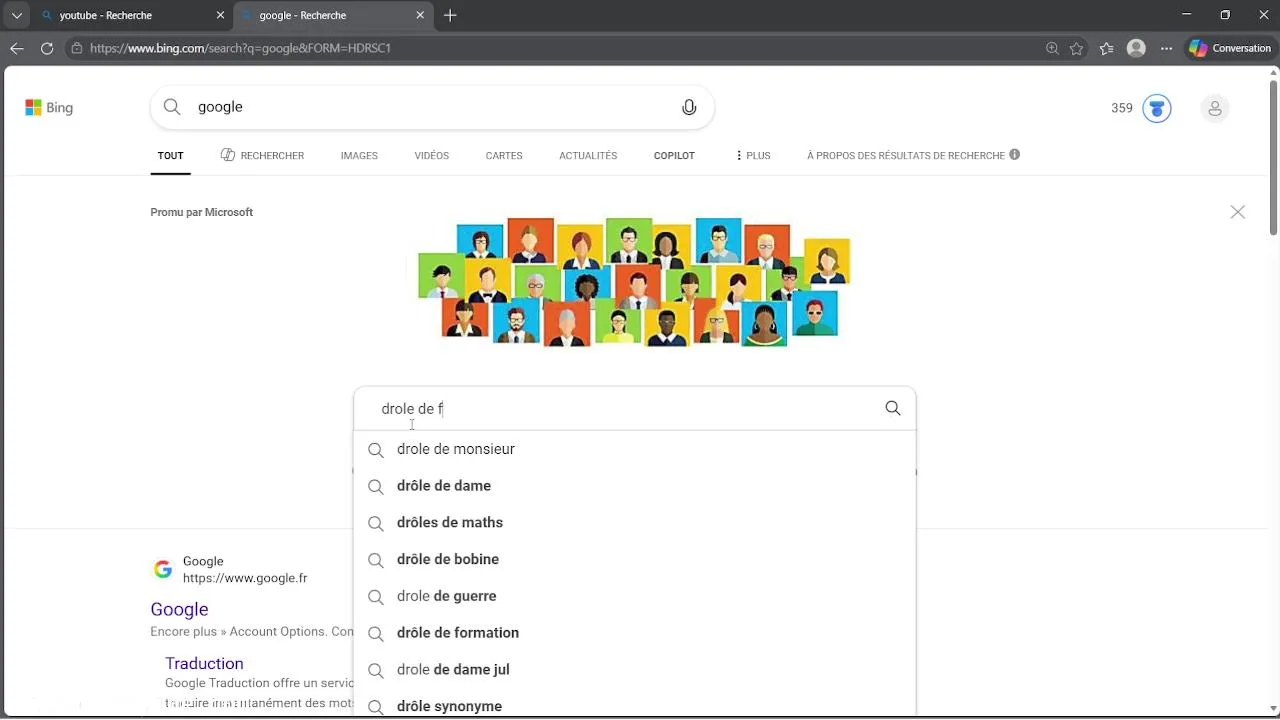Open the RECHERCHER tab

pos(262,156)
